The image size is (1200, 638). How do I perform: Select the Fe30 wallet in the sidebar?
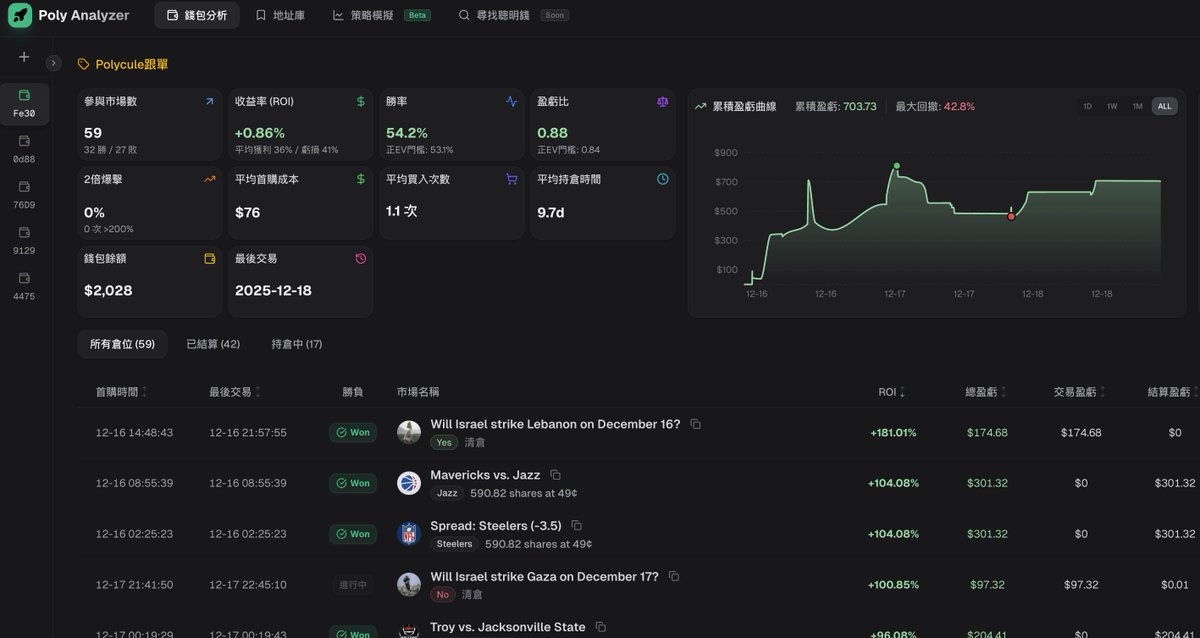[22, 103]
